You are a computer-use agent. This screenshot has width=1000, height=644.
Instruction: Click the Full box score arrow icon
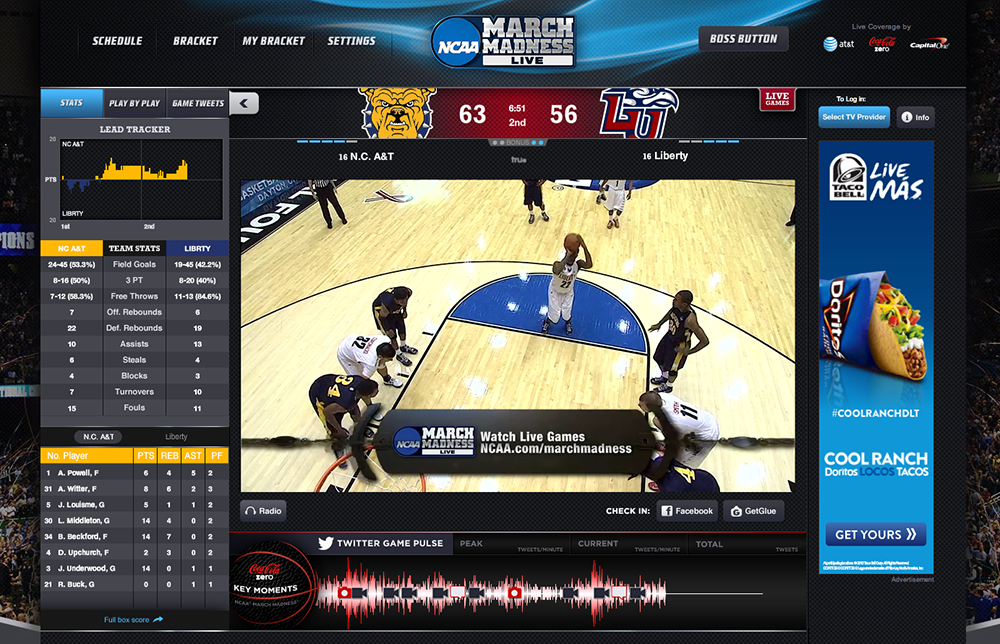coord(158,619)
